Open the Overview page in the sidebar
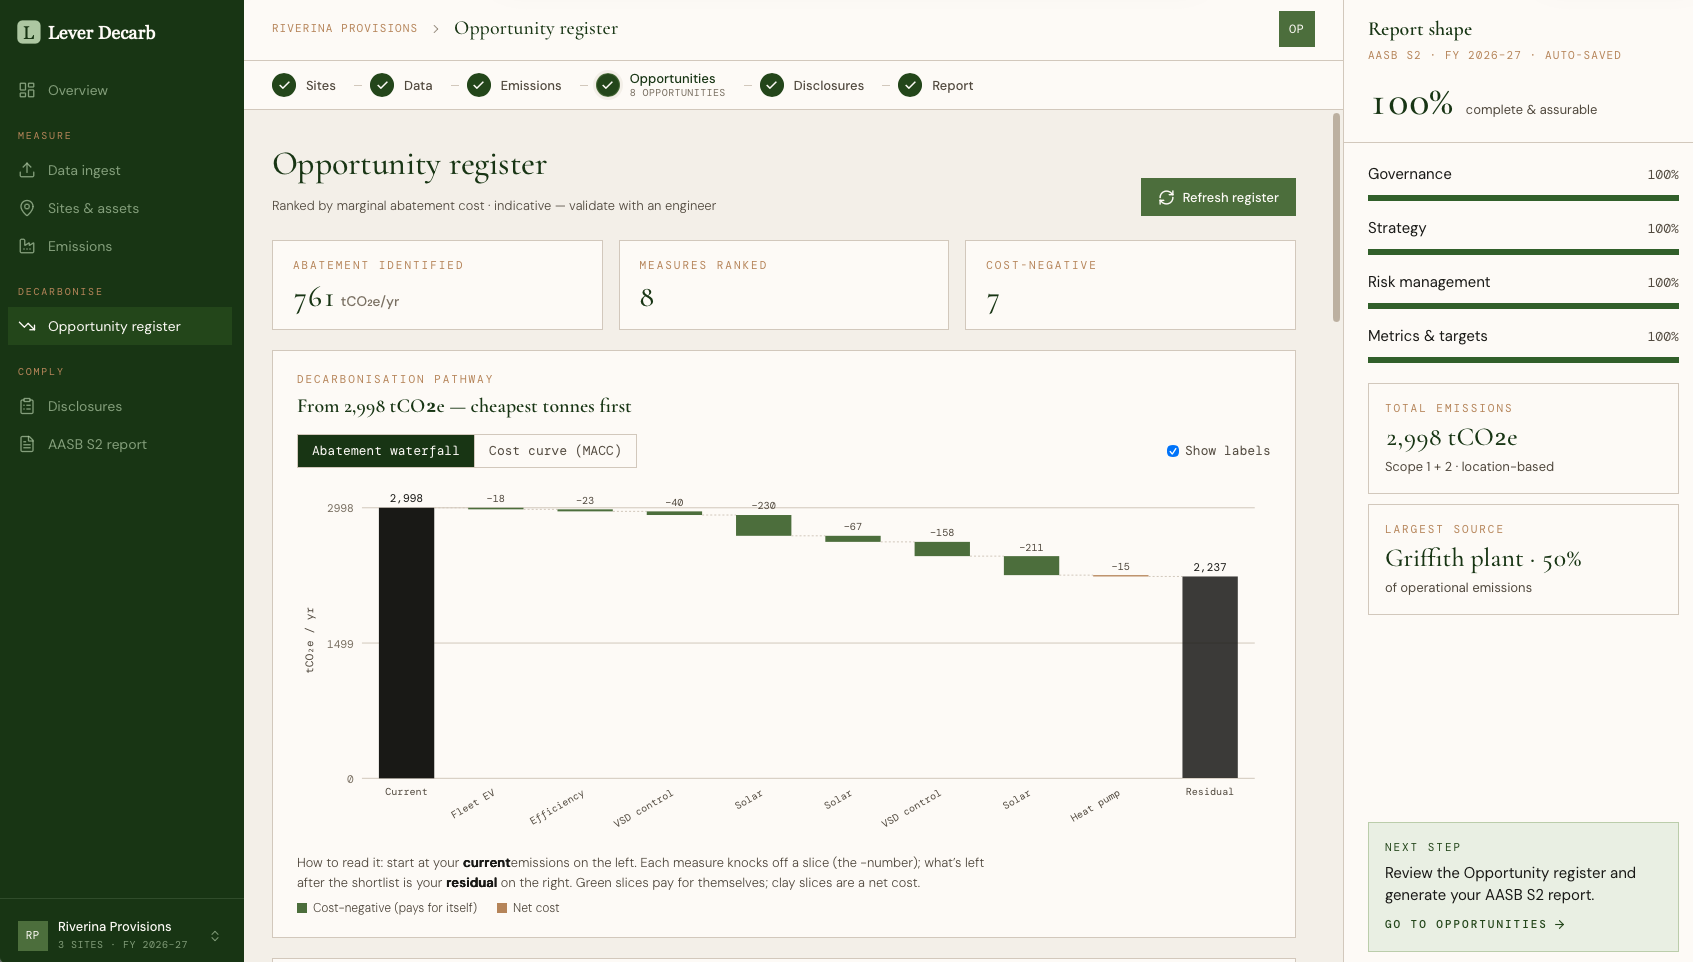This screenshot has height=962, width=1693. click(x=120, y=90)
